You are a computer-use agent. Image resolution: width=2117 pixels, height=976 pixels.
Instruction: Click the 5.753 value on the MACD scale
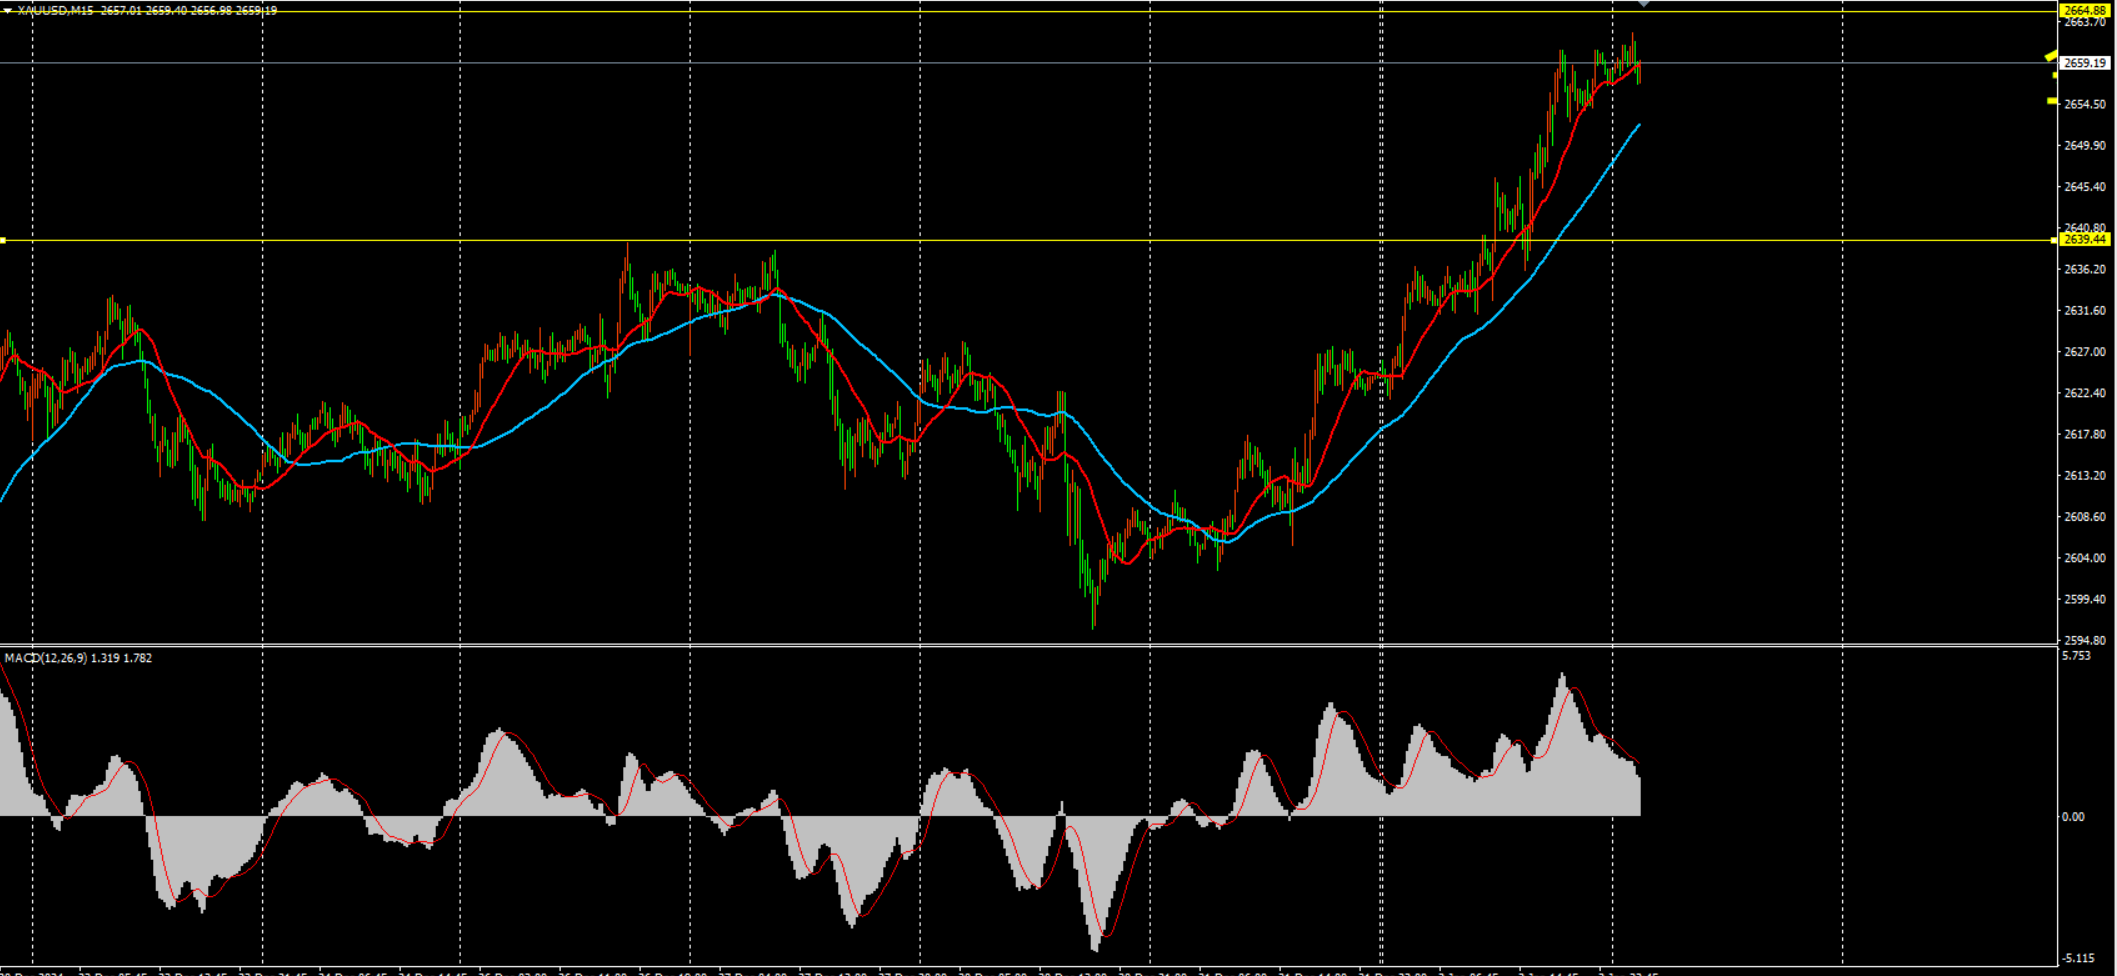tap(2076, 656)
